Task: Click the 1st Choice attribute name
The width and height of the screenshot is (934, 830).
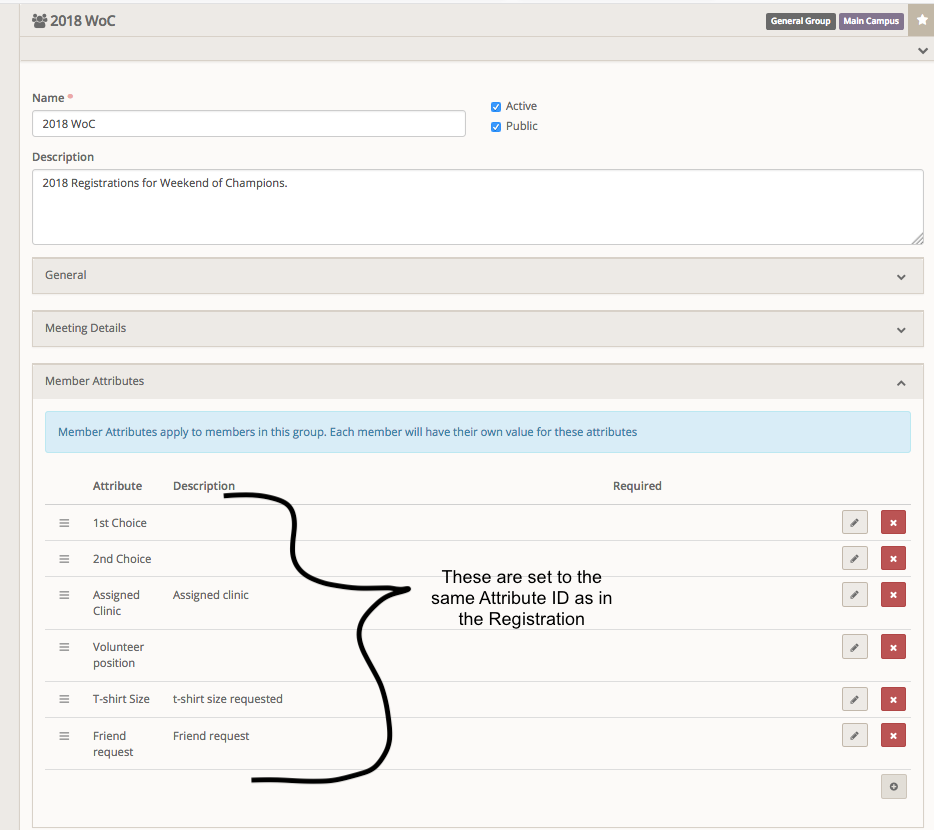Action: [119, 522]
